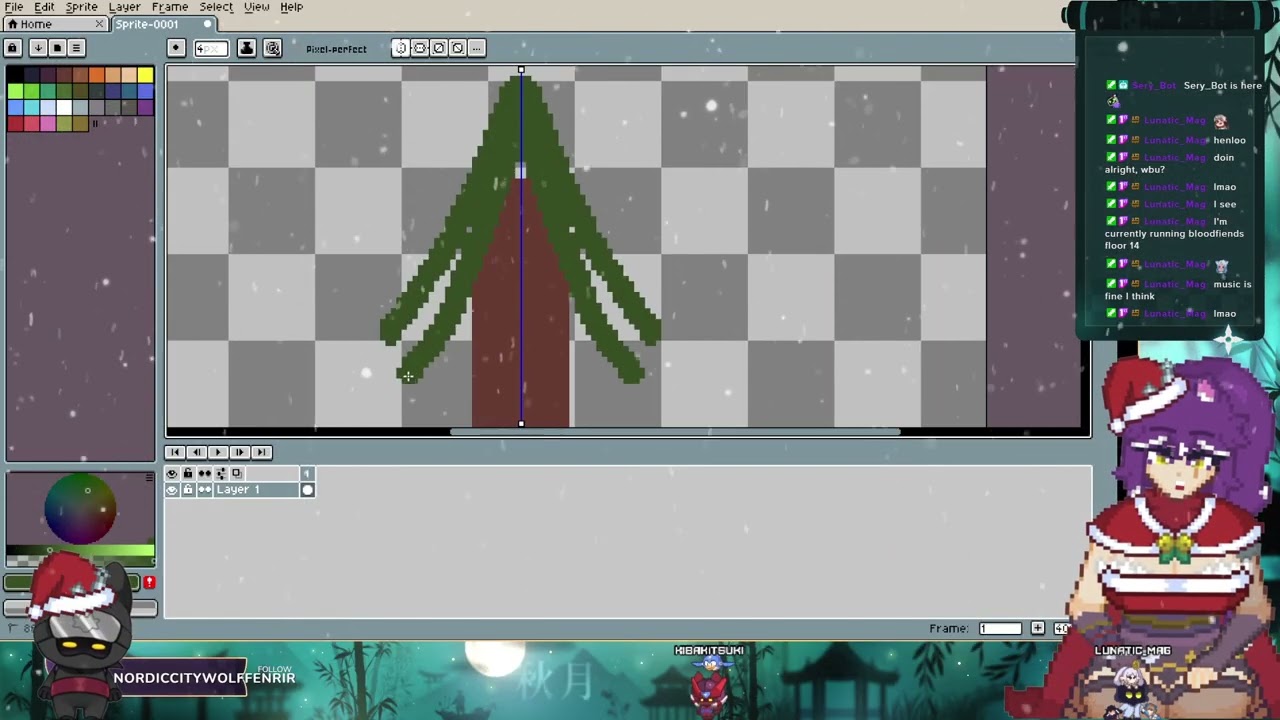Viewport: 1280px width, 720px height.
Task: Open the Layer menu
Action: click(x=124, y=7)
